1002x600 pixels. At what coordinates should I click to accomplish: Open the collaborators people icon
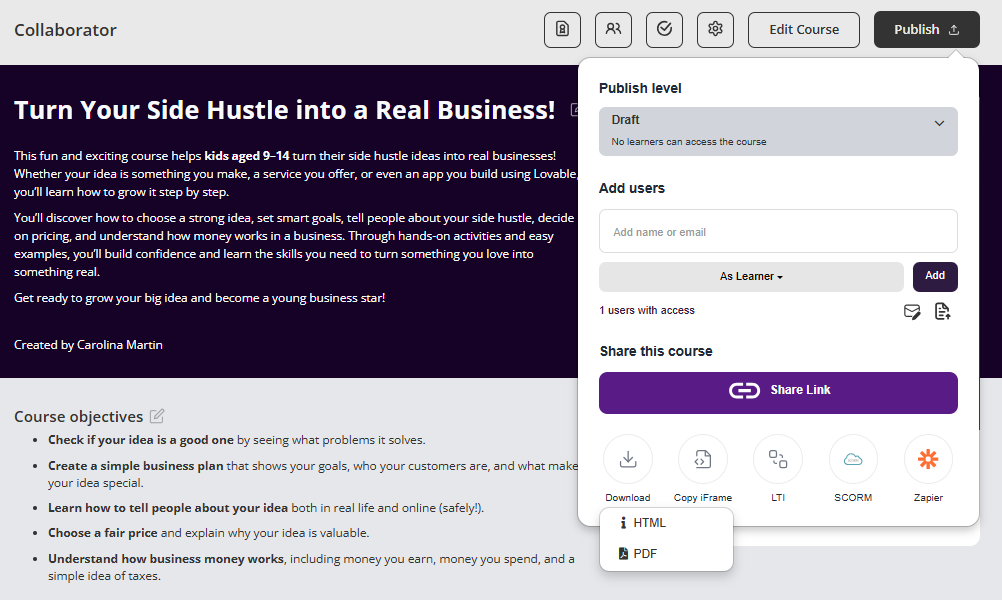tap(613, 30)
